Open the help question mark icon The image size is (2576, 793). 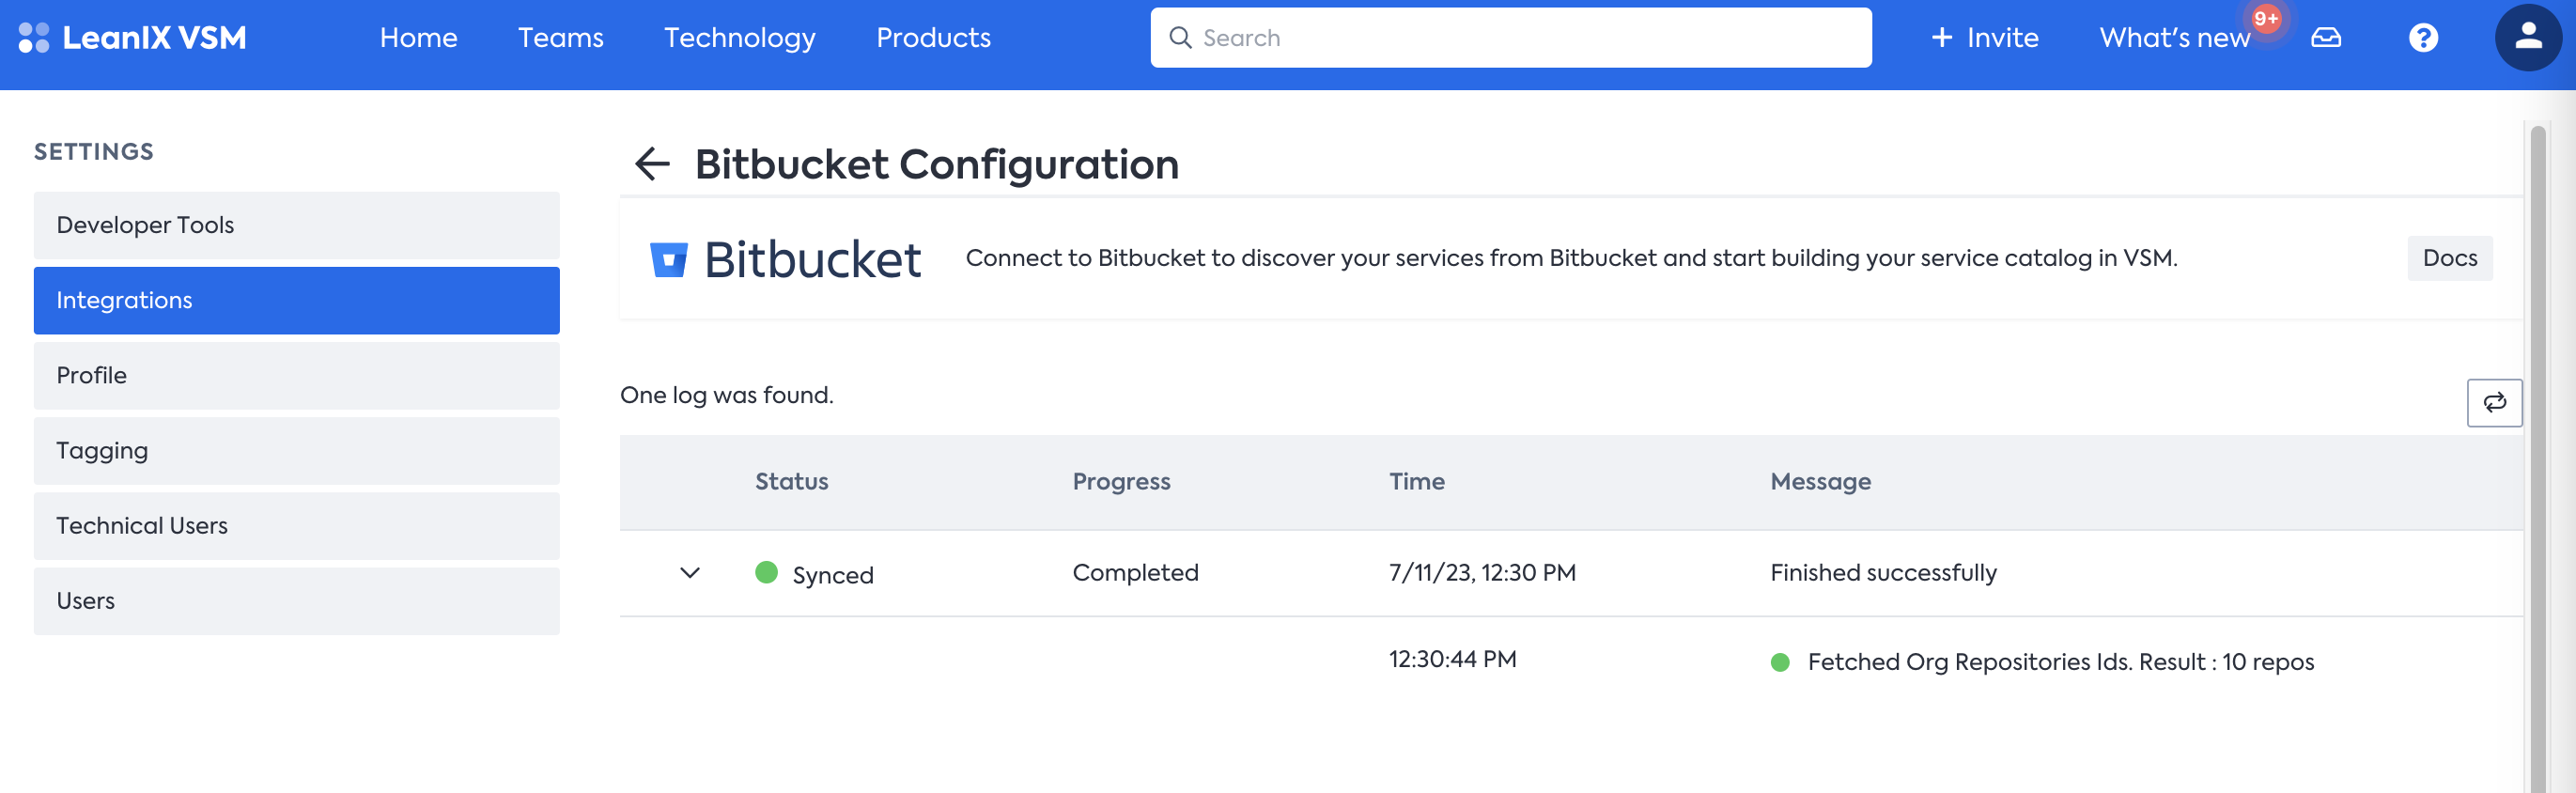coord(2422,38)
